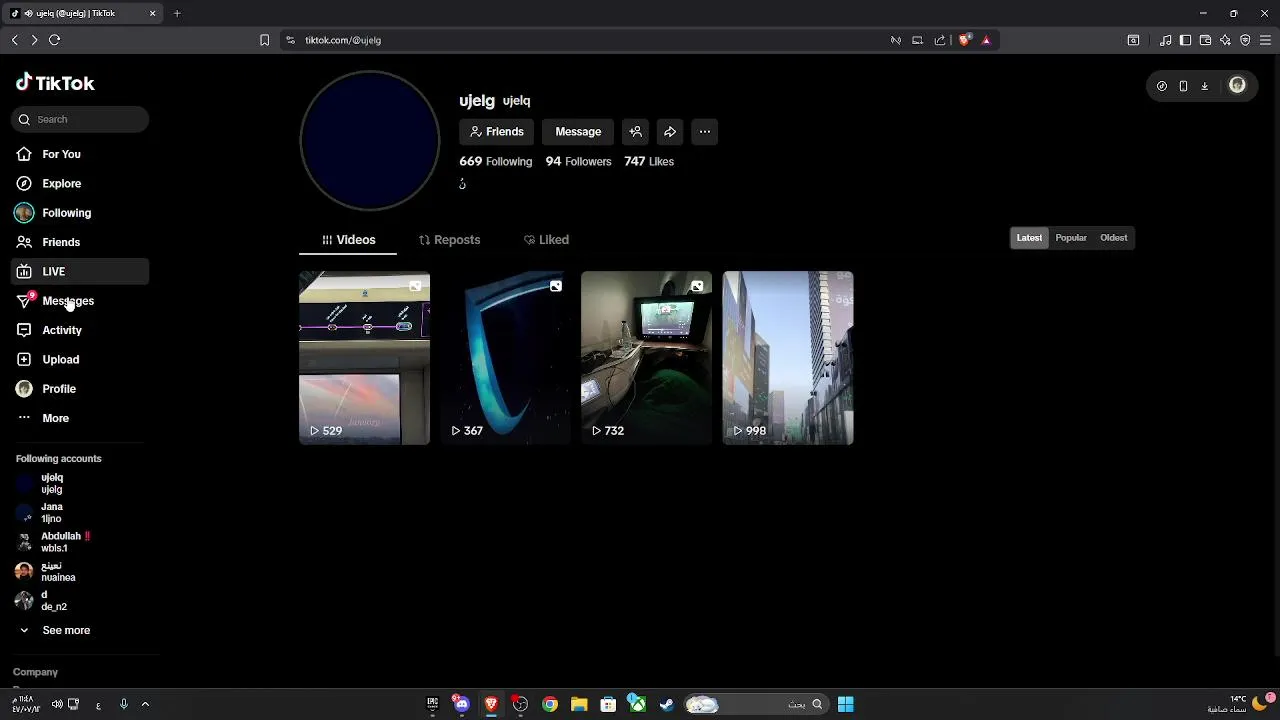Viewport: 1280px width, 720px height.
Task: Open the Brave VPN shield icon
Action: click(x=1245, y=40)
